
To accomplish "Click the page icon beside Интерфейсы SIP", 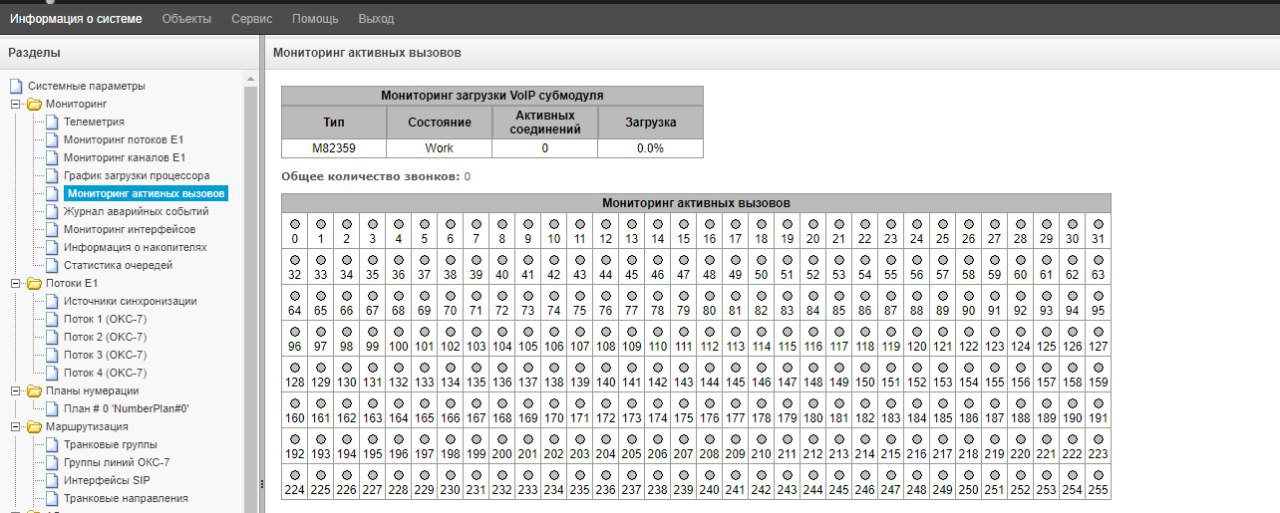I will (x=52, y=480).
